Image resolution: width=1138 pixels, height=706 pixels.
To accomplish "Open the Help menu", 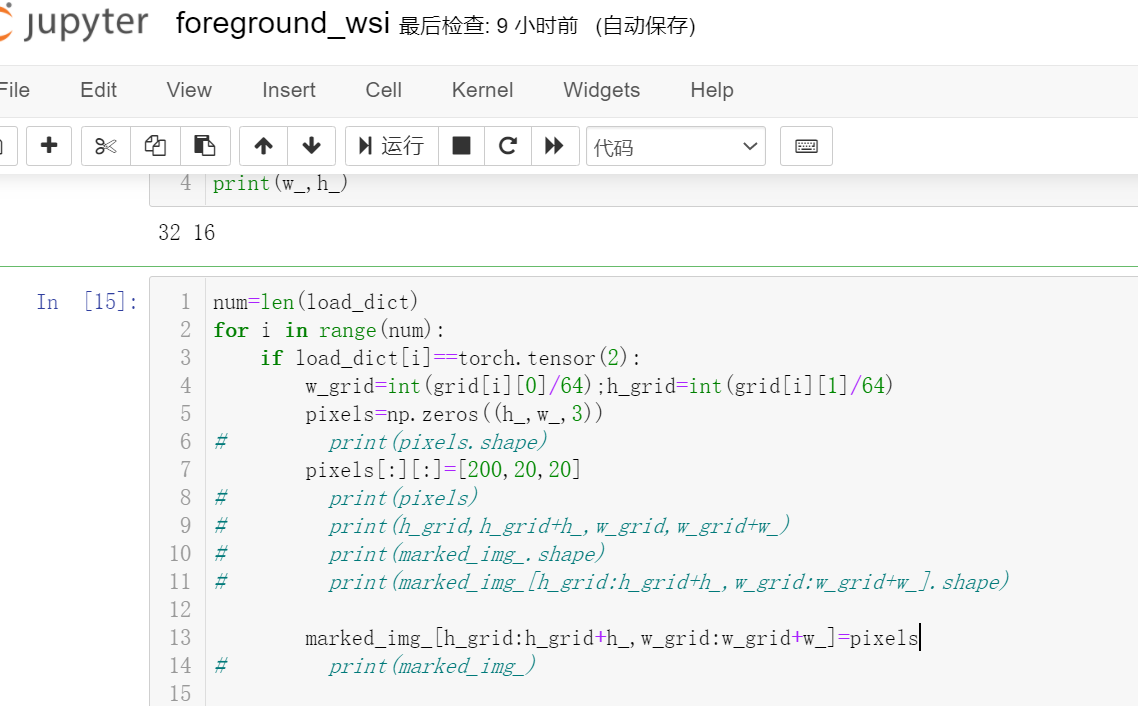I will click(711, 90).
